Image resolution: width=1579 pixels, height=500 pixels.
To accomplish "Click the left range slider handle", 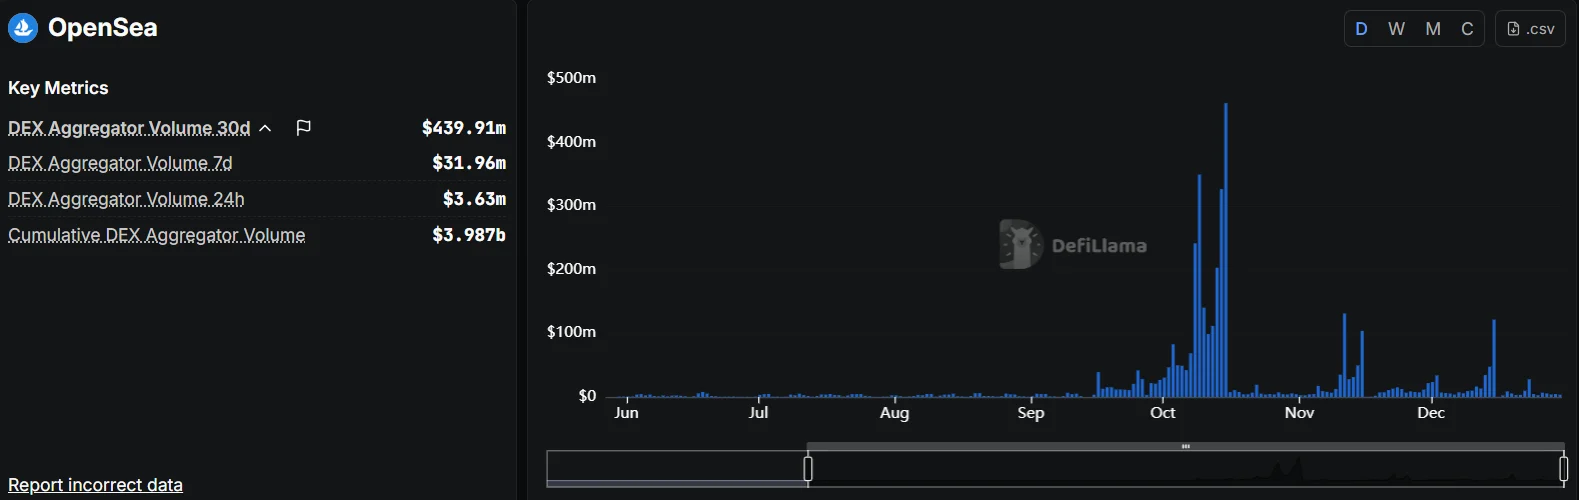I will 808,468.
